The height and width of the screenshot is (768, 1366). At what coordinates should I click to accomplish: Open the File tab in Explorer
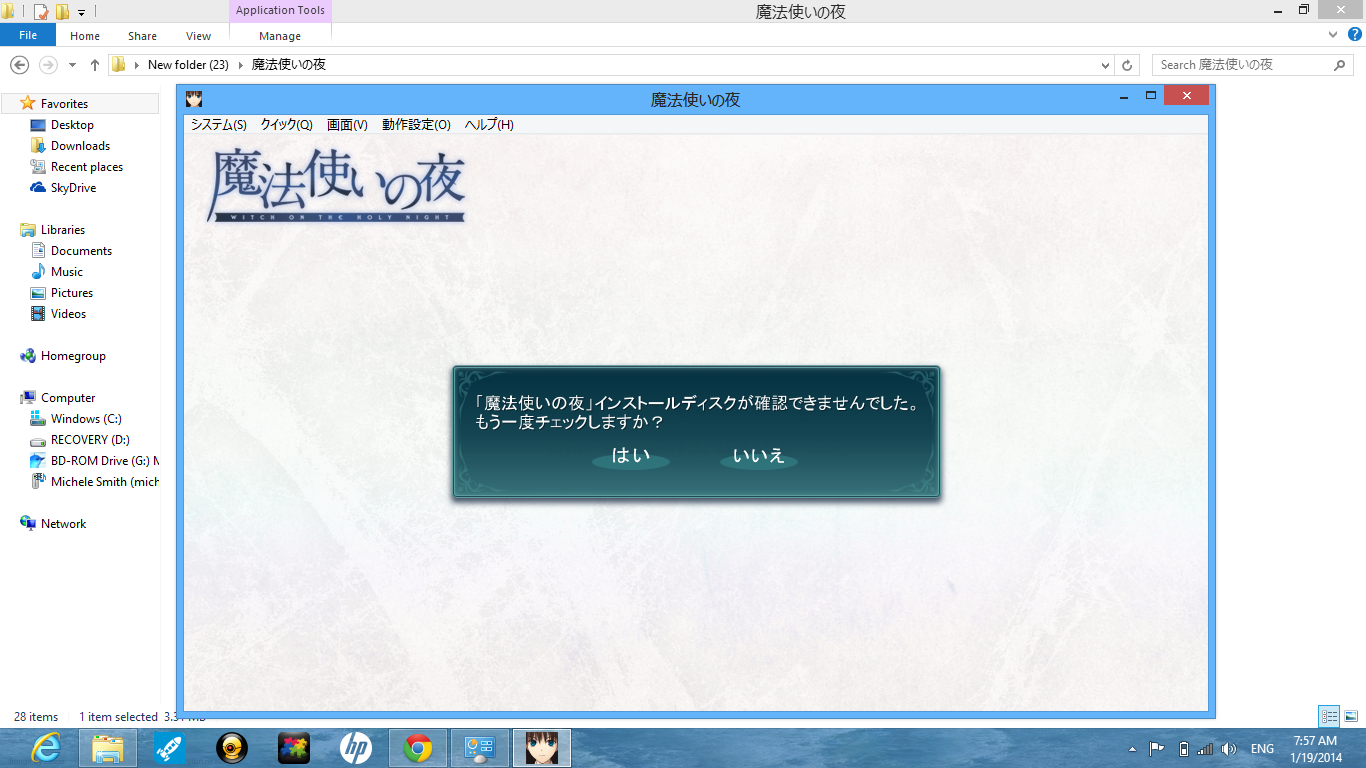coord(28,35)
